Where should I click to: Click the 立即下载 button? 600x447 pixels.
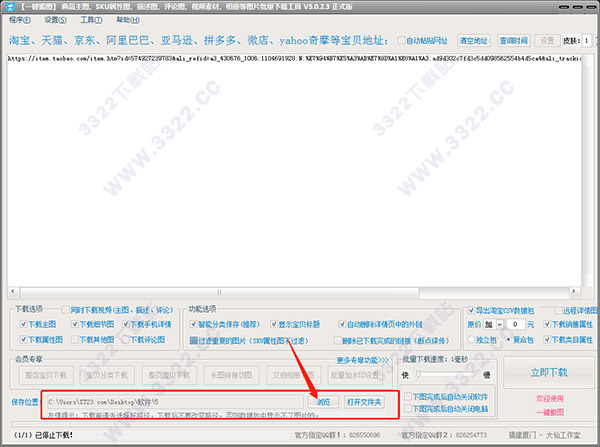click(x=549, y=372)
